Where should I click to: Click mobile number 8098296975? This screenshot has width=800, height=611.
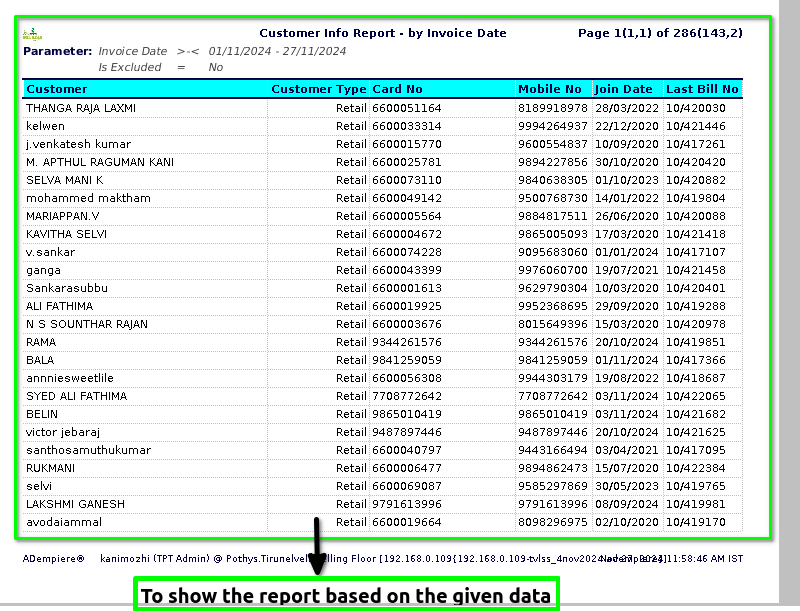tap(553, 522)
